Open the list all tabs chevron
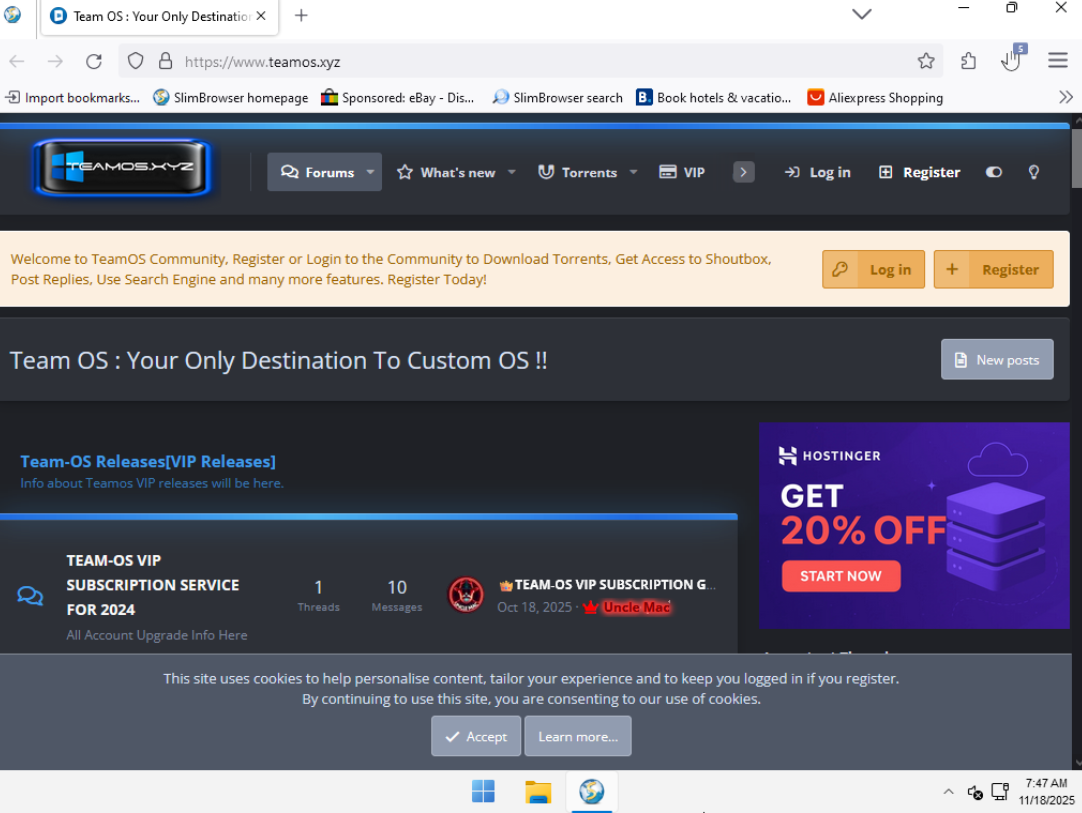This screenshot has width=1082, height=813. [862, 14]
